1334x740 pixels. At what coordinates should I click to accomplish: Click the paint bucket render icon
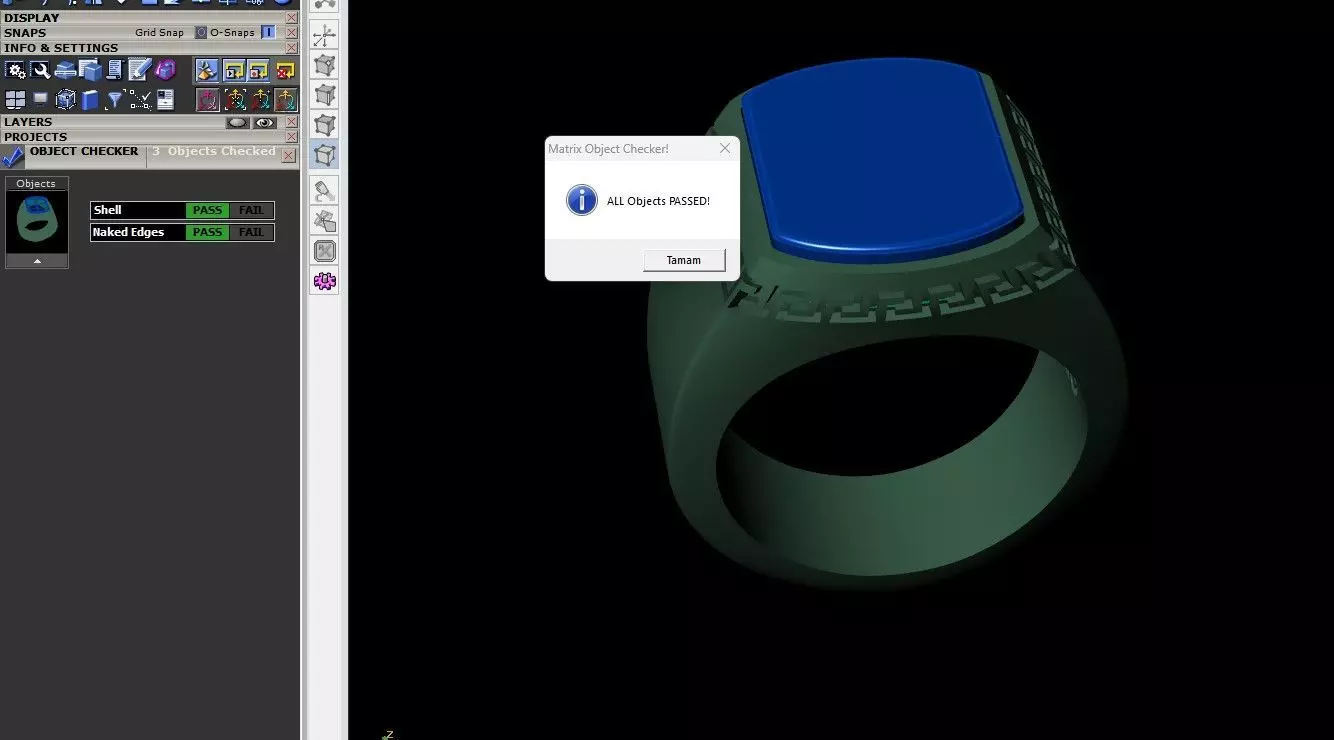click(x=325, y=190)
